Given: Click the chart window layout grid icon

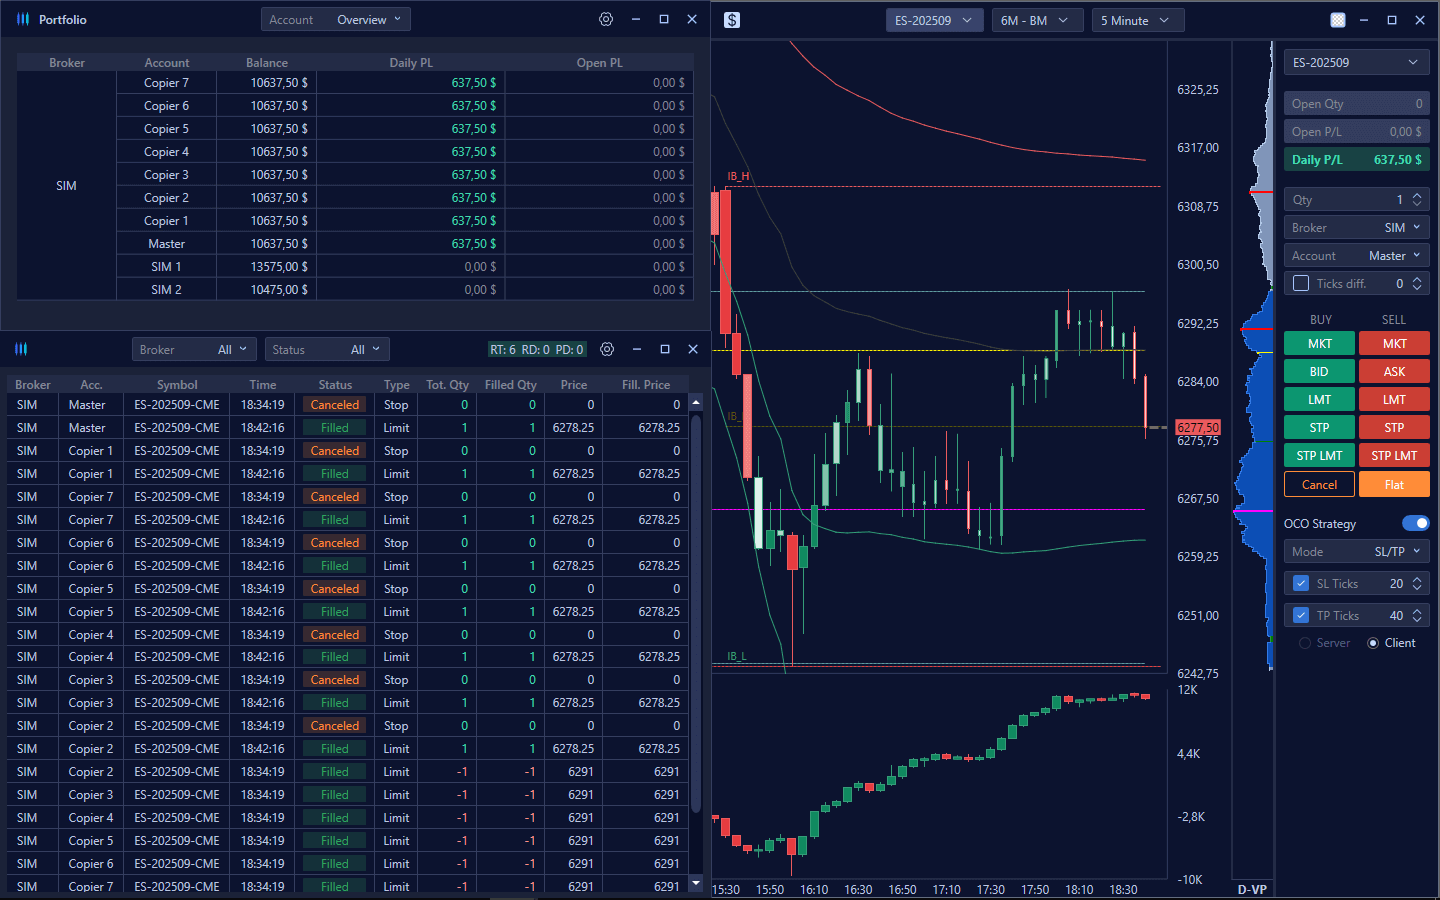Looking at the screenshot, I should click(x=1338, y=20).
